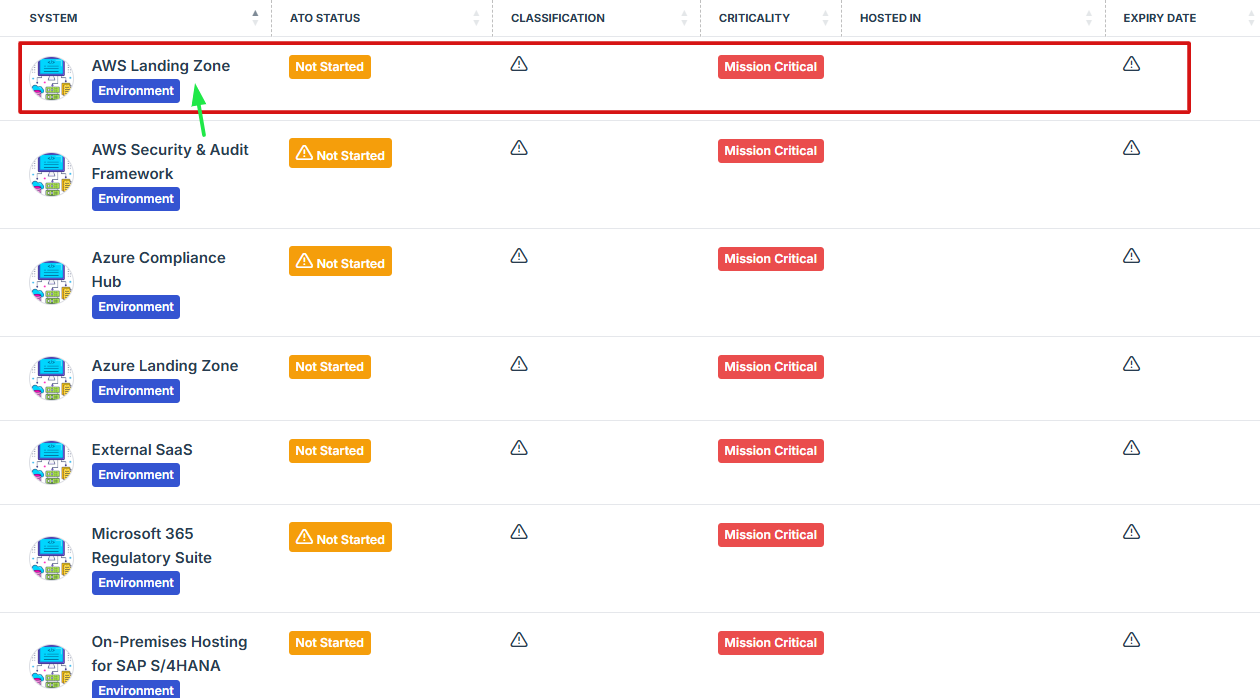Sort by the Criticality column header
Screen dimensions: 1260x698
point(754,18)
